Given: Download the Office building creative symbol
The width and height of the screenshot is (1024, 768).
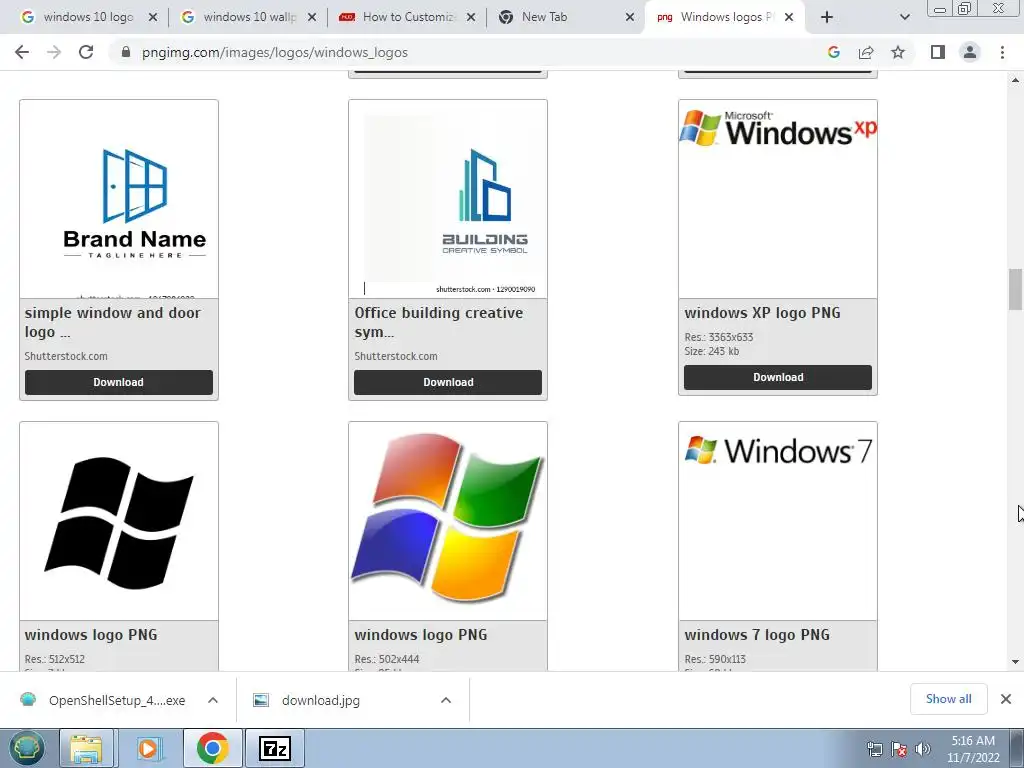Looking at the screenshot, I should pyautogui.click(x=448, y=382).
